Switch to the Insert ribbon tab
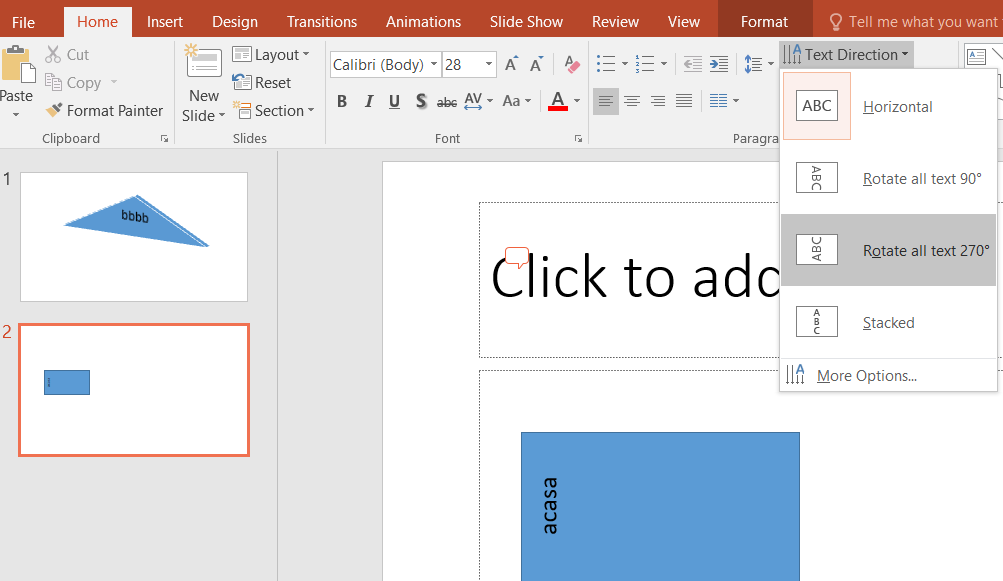The height and width of the screenshot is (581, 1003). coord(165,21)
